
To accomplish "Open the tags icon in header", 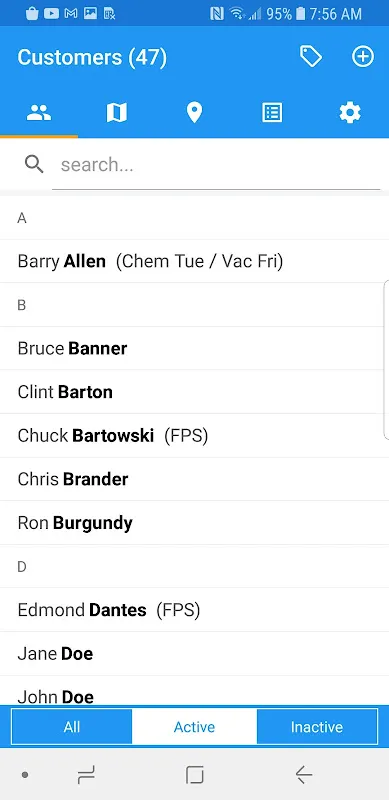I will (x=310, y=57).
